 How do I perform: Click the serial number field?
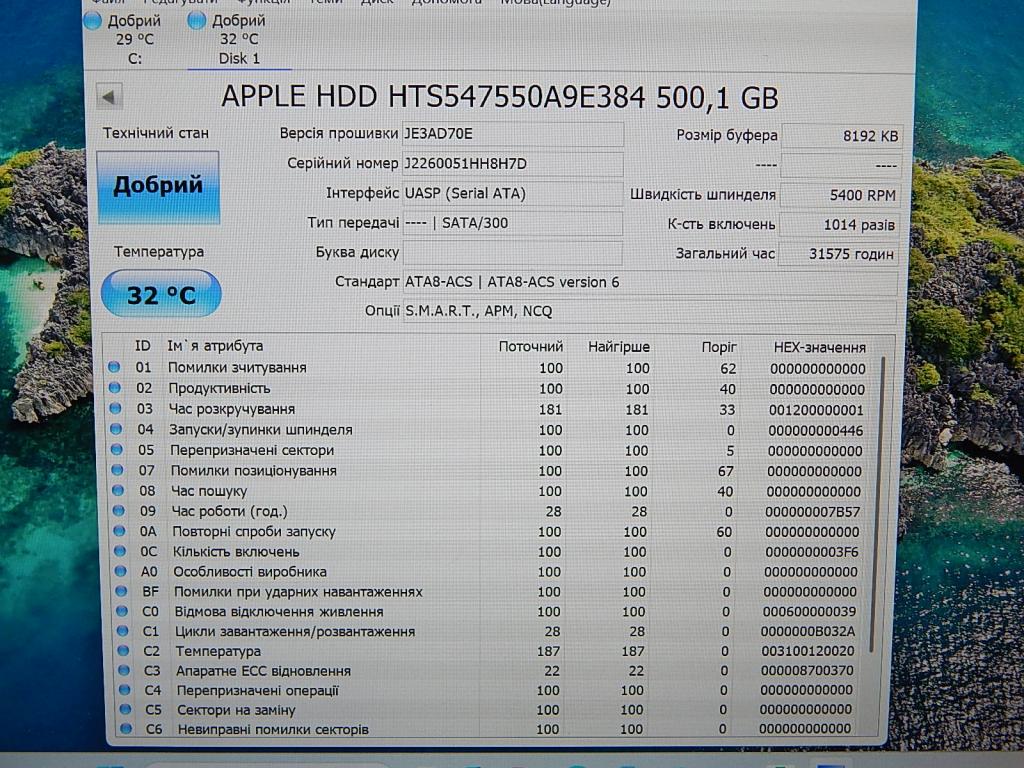coord(512,163)
